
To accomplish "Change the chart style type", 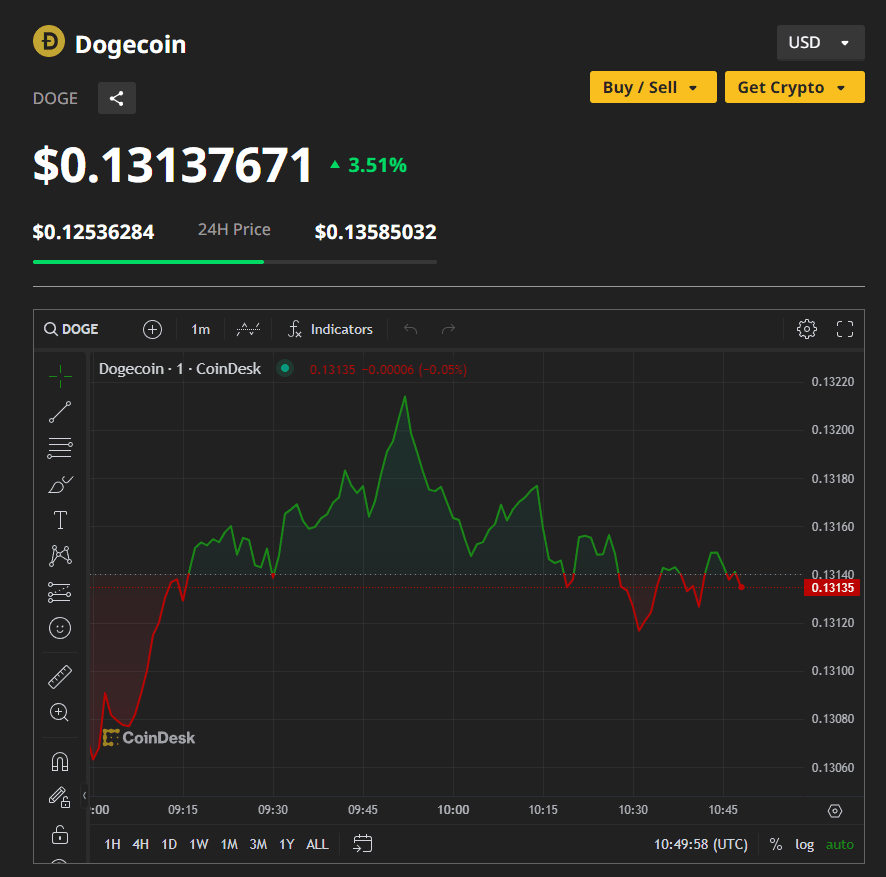I will [248, 329].
